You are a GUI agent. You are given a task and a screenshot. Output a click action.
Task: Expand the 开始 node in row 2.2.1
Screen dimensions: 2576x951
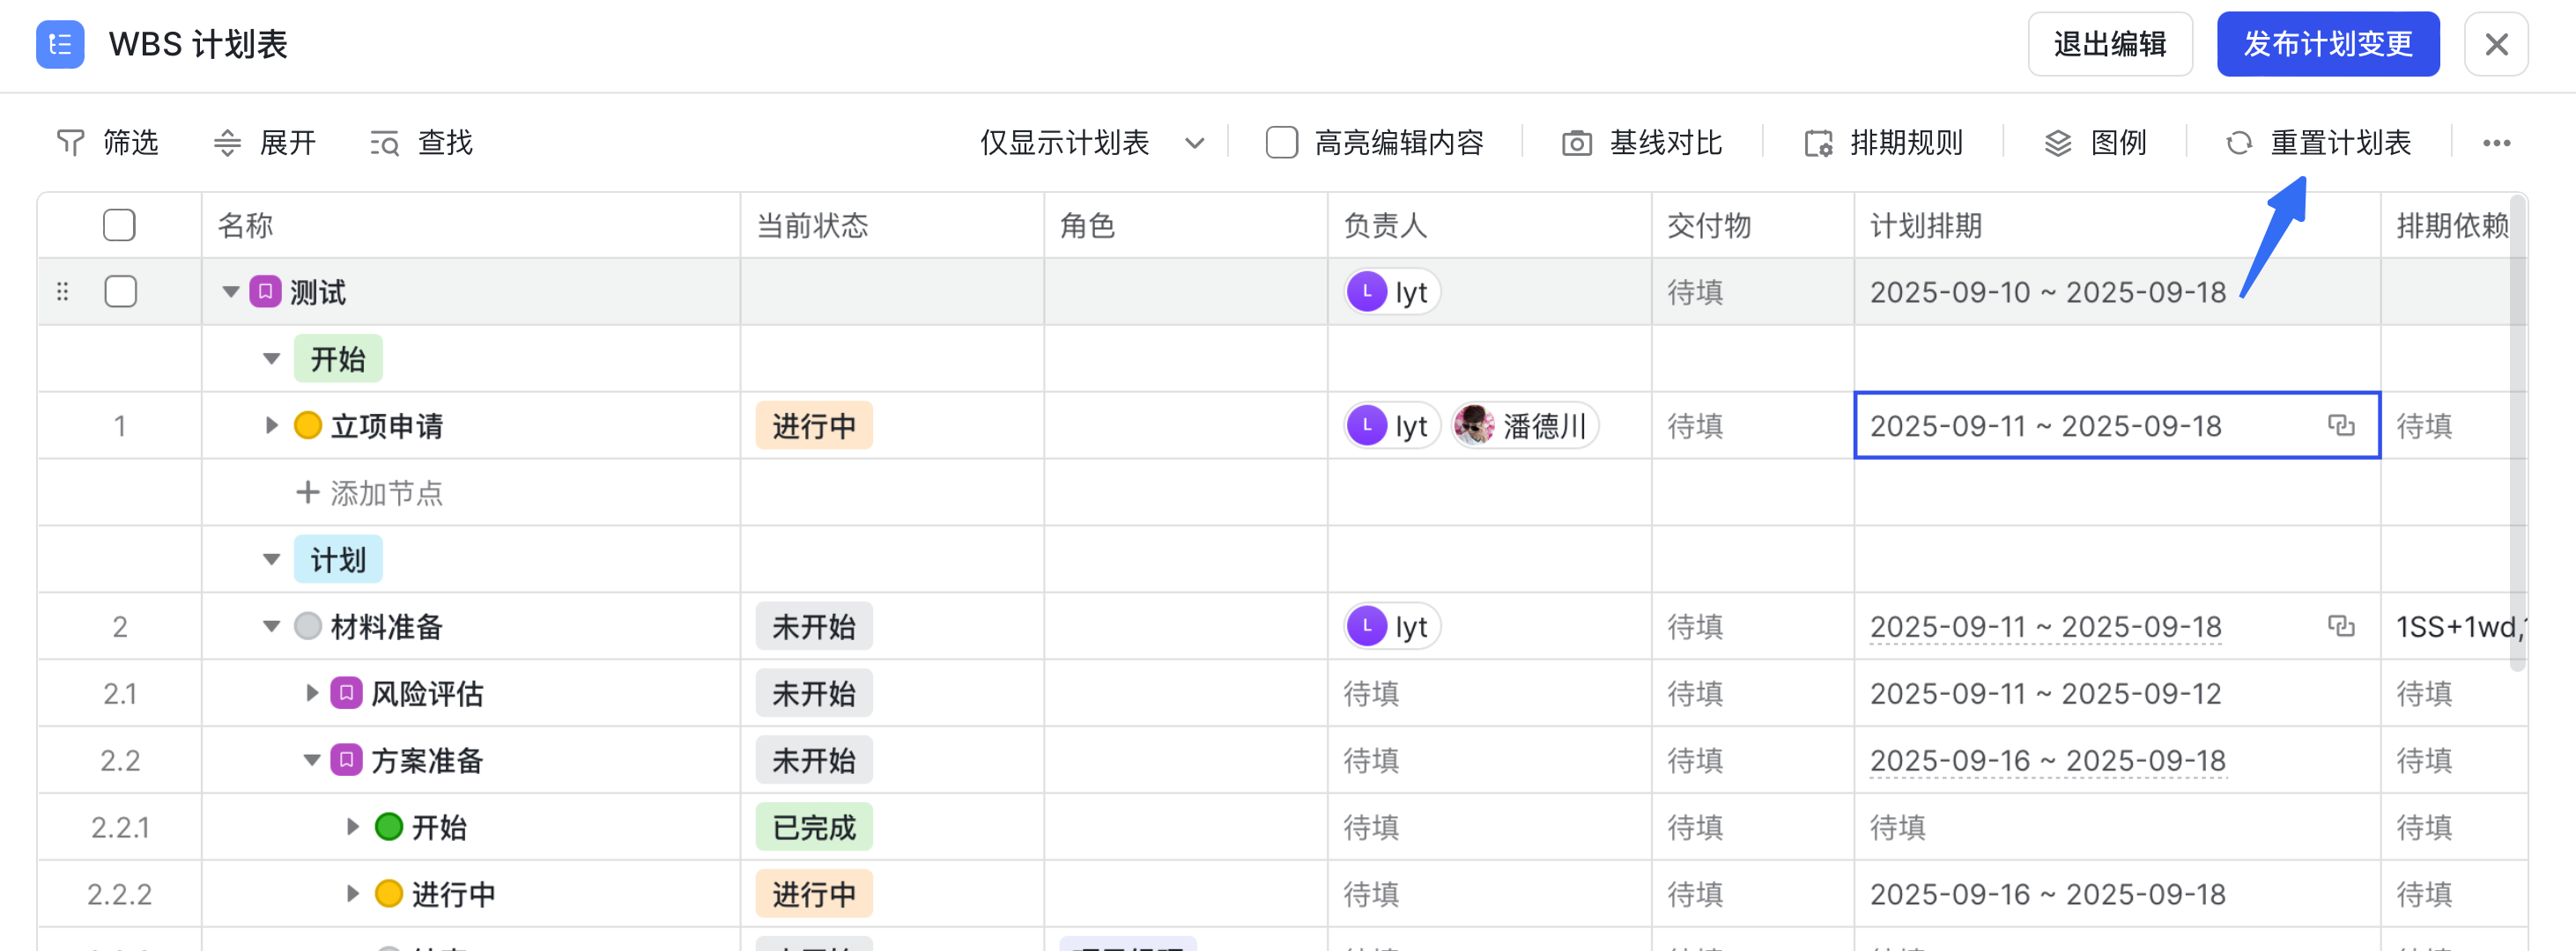click(x=352, y=827)
